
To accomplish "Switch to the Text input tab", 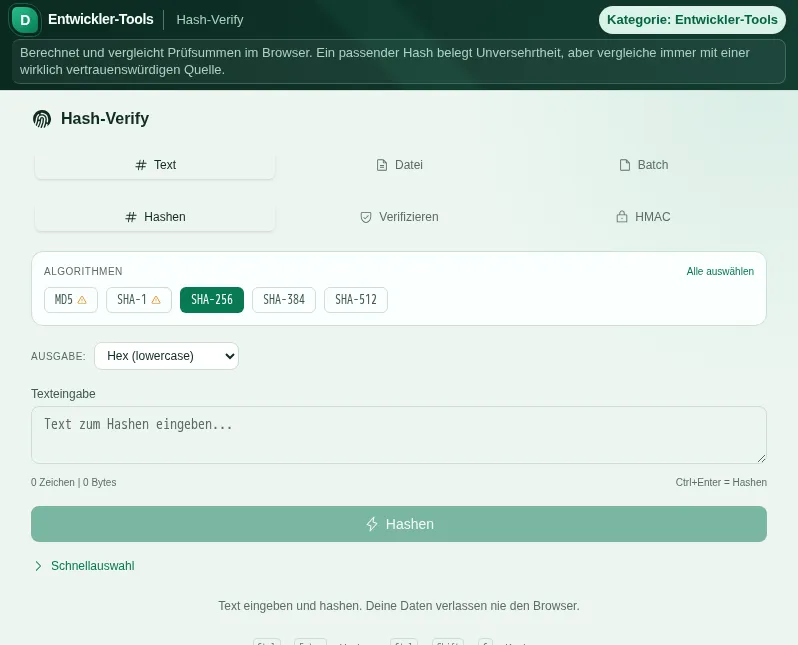I will (155, 165).
